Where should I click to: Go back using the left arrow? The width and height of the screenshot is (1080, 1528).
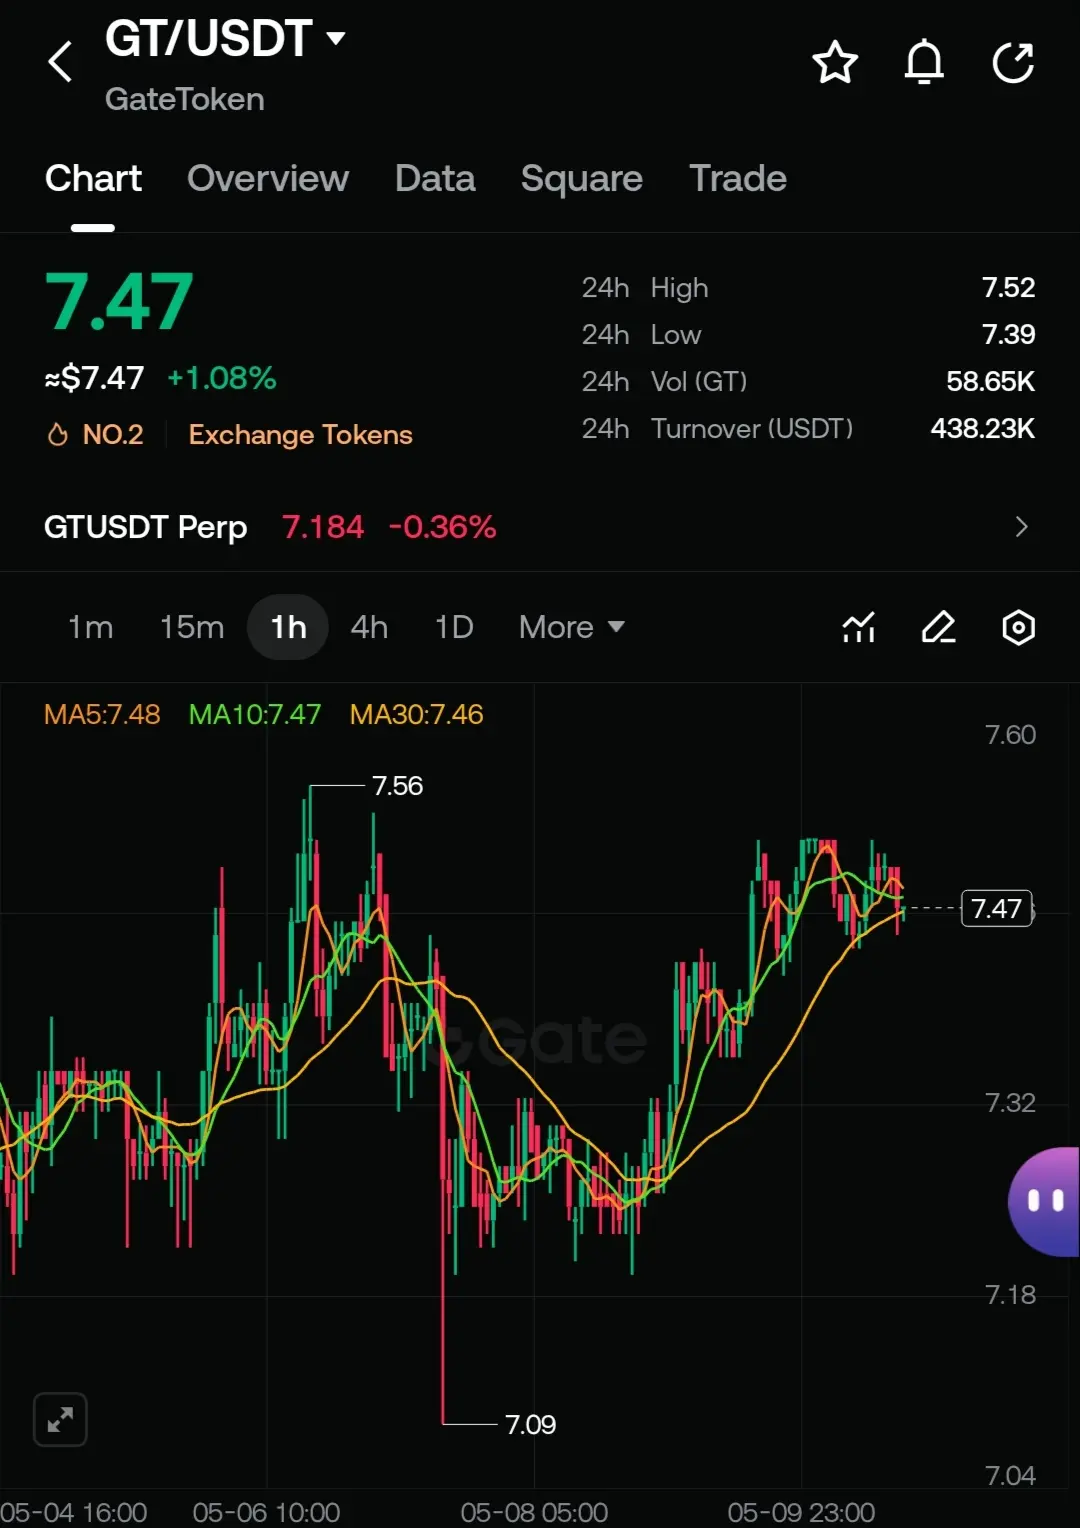coord(60,62)
